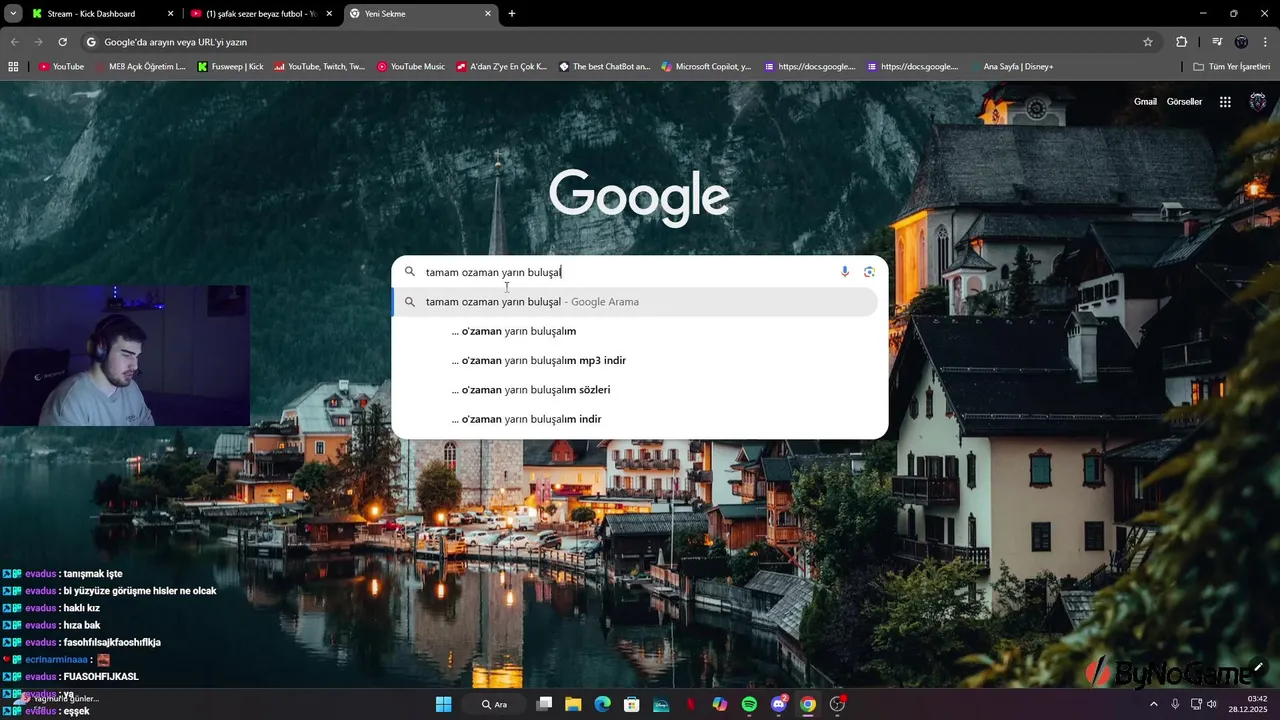Open Chrome's three-dot menu
This screenshot has width=1280, height=720.
(x=1265, y=42)
